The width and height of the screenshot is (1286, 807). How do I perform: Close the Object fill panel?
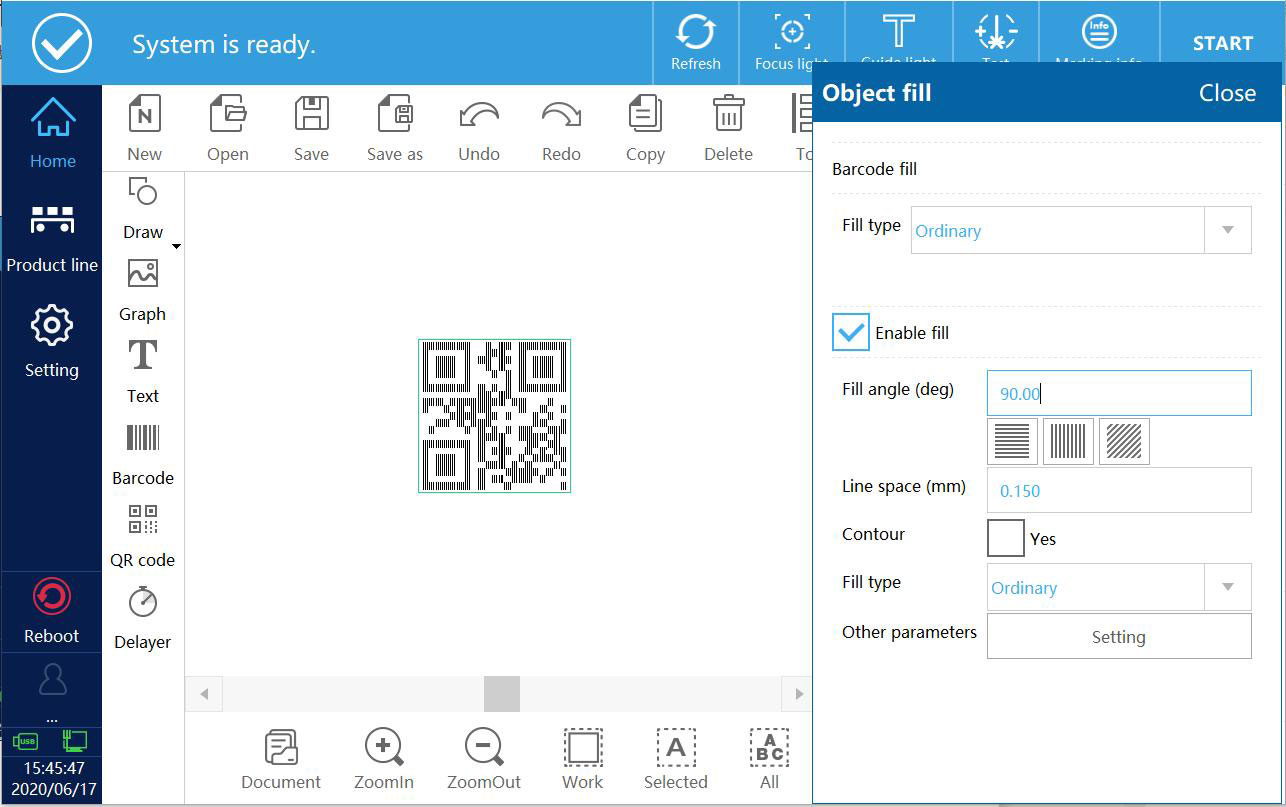click(1227, 93)
